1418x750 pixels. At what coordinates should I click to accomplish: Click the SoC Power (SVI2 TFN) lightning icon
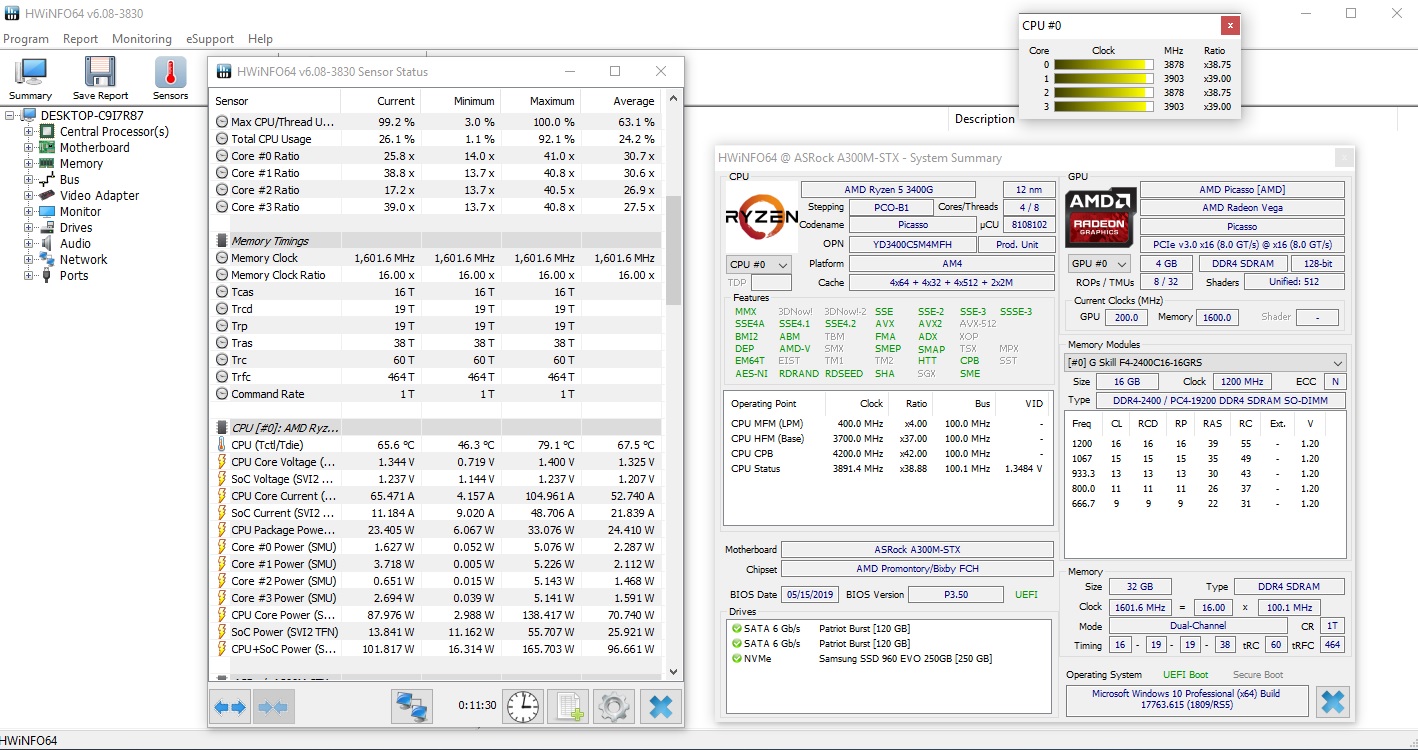click(x=222, y=632)
